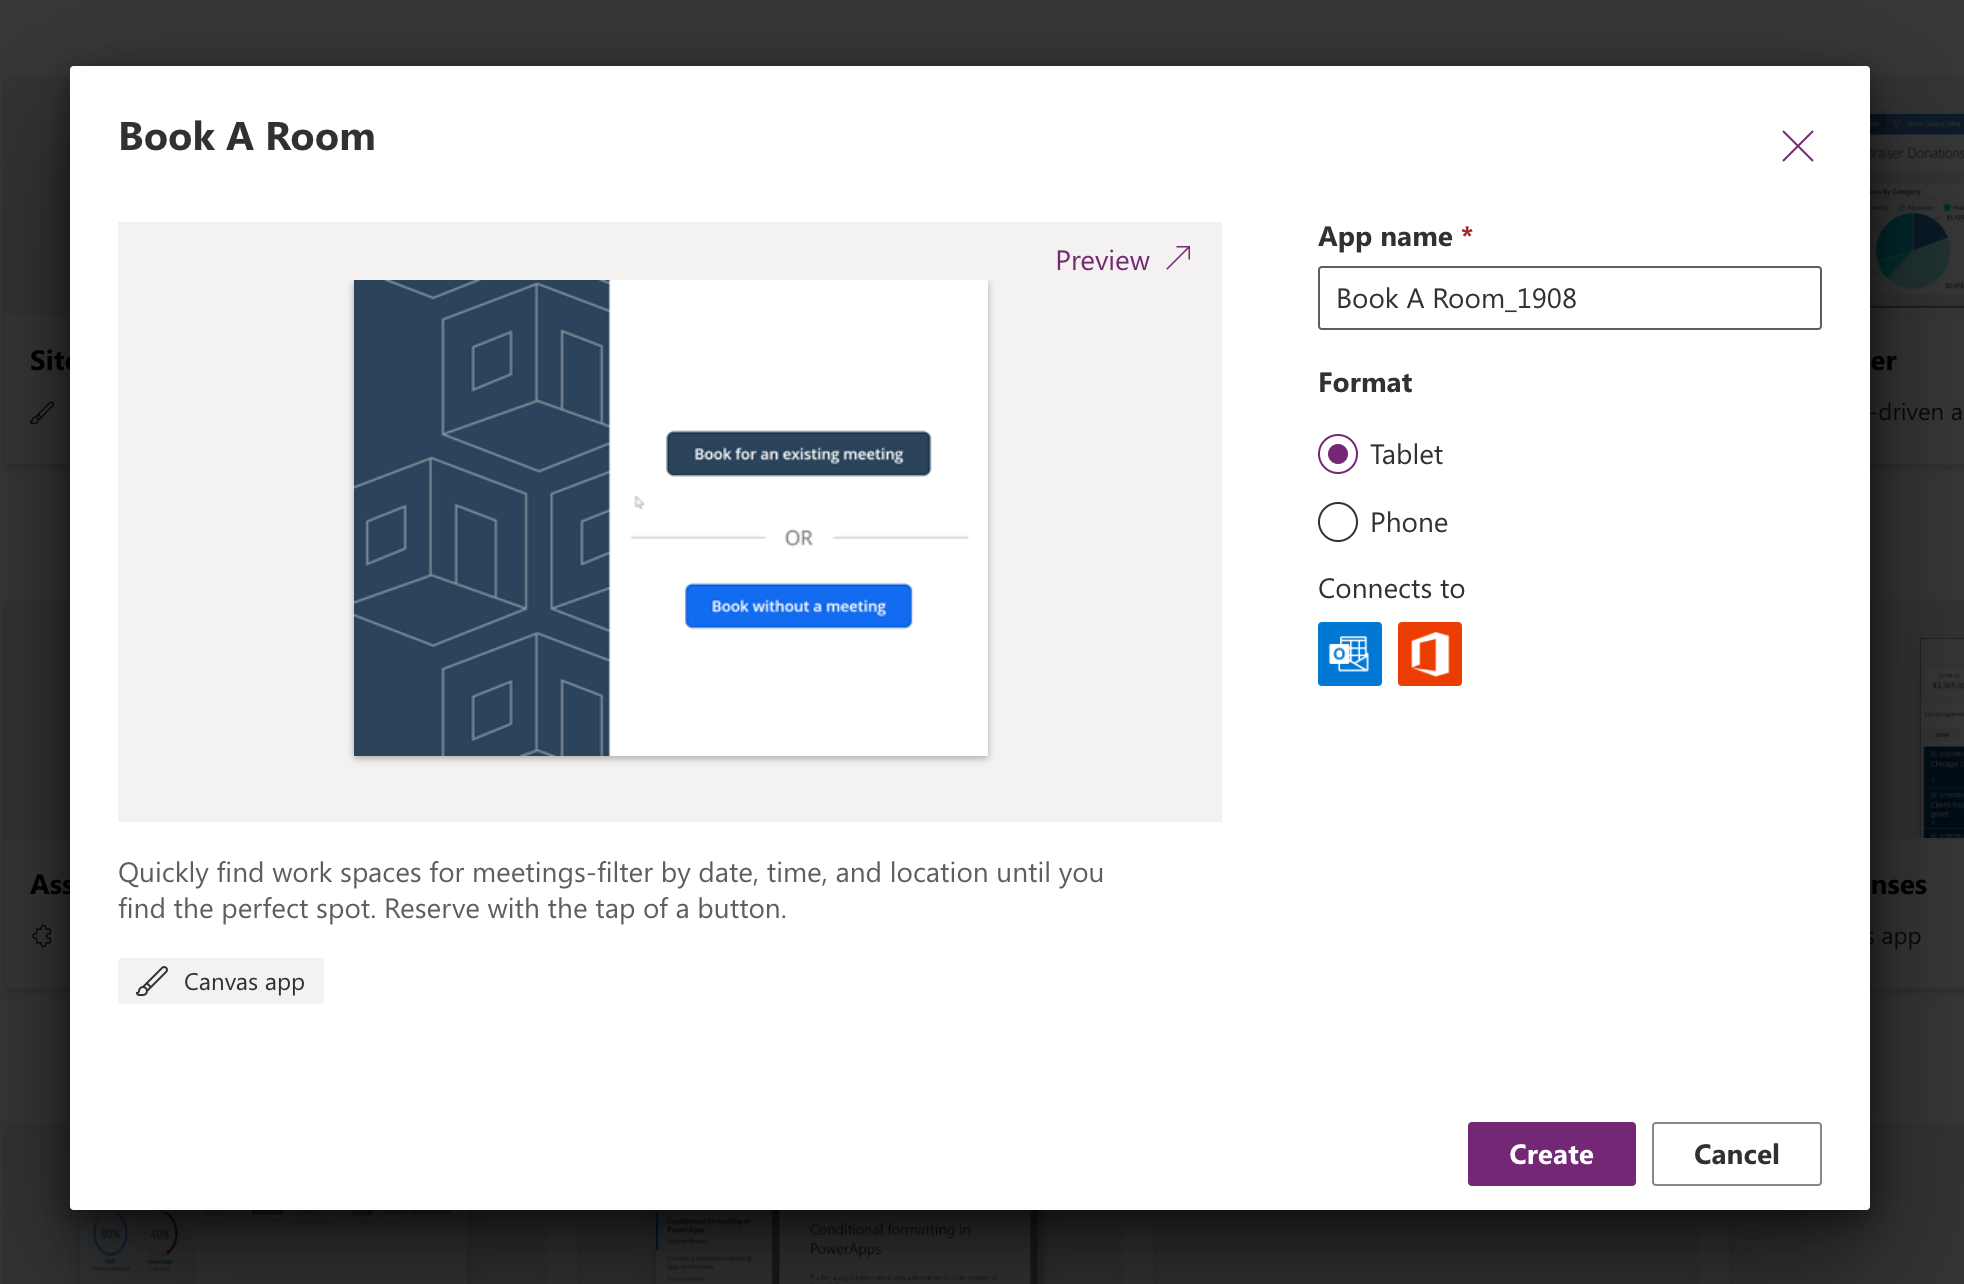
Task: Click 'Book for an existing meeting' in preview
Action: (x=798, y=454)
